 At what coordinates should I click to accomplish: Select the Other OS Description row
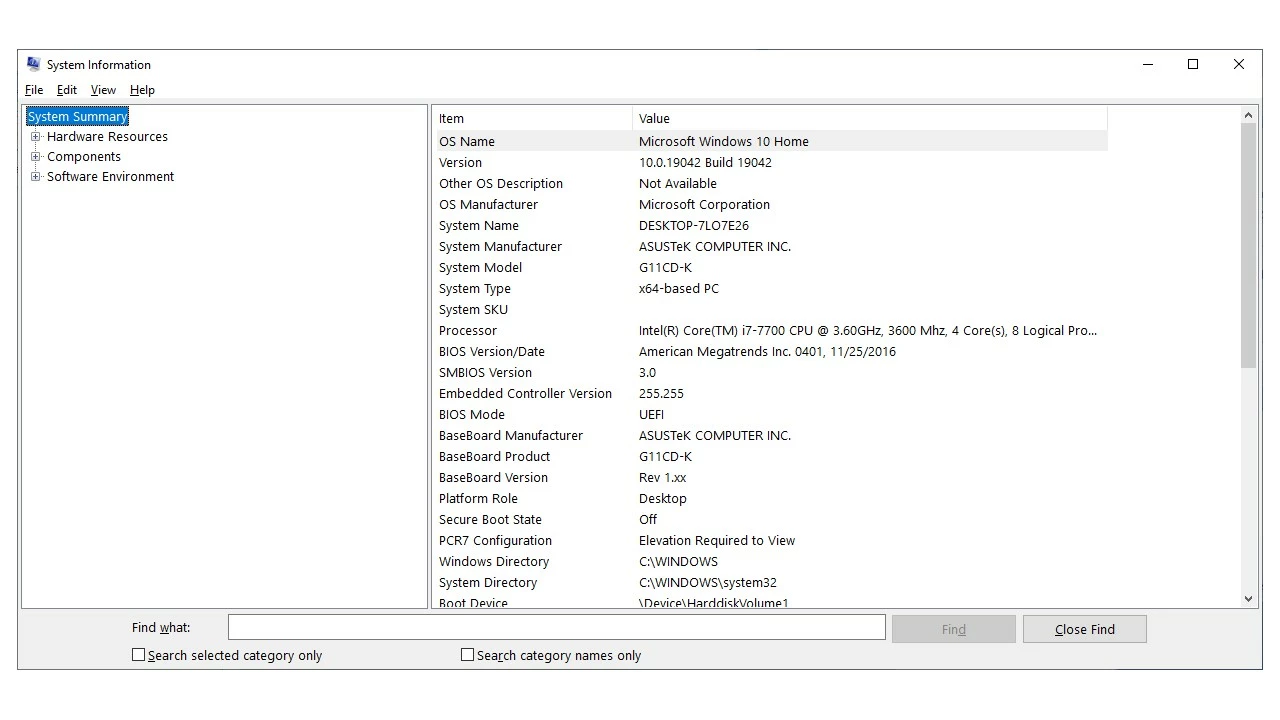(771, 183)
